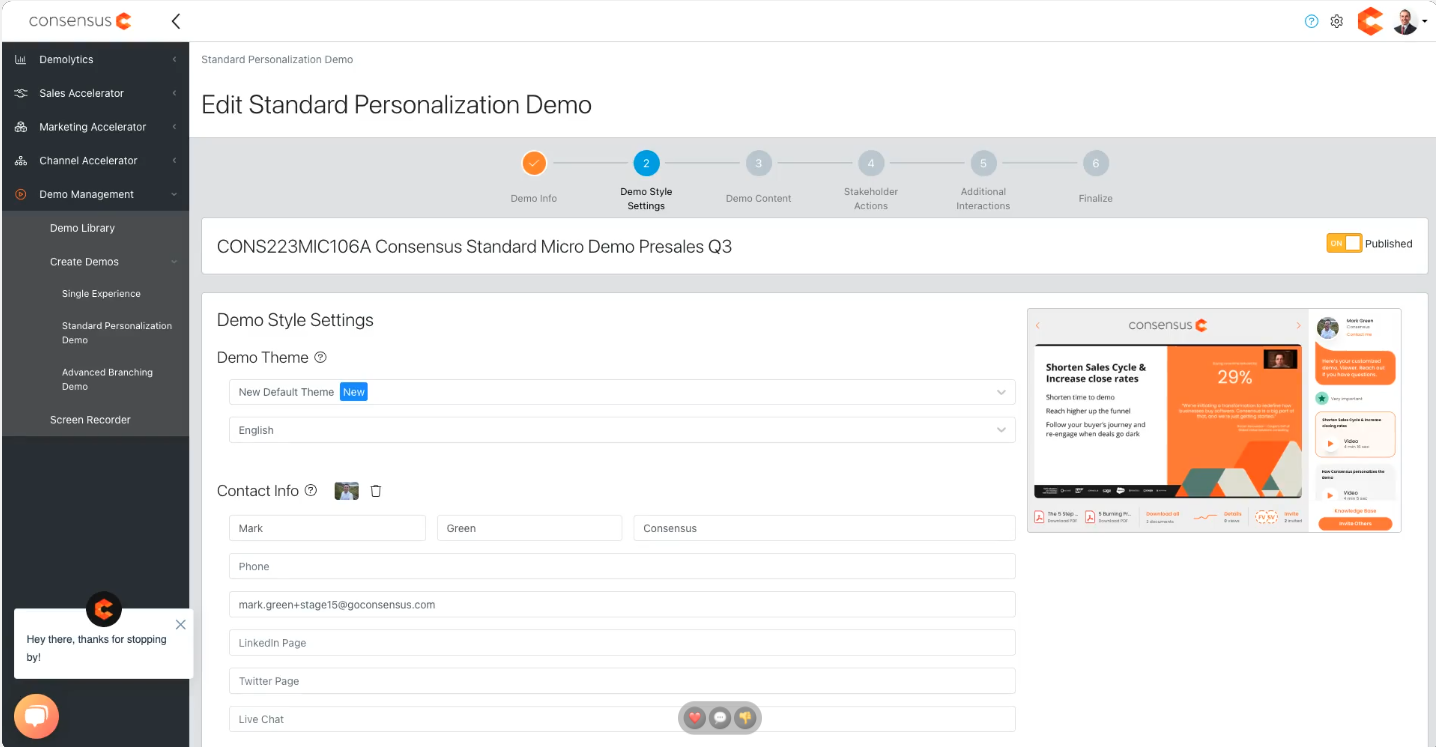Open the English language dropdown

622,430
